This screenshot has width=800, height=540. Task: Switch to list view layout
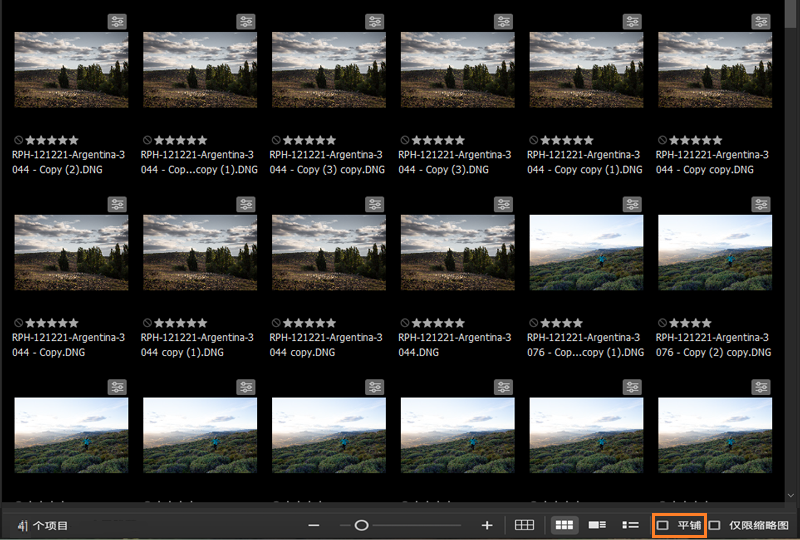click(630, 525)
